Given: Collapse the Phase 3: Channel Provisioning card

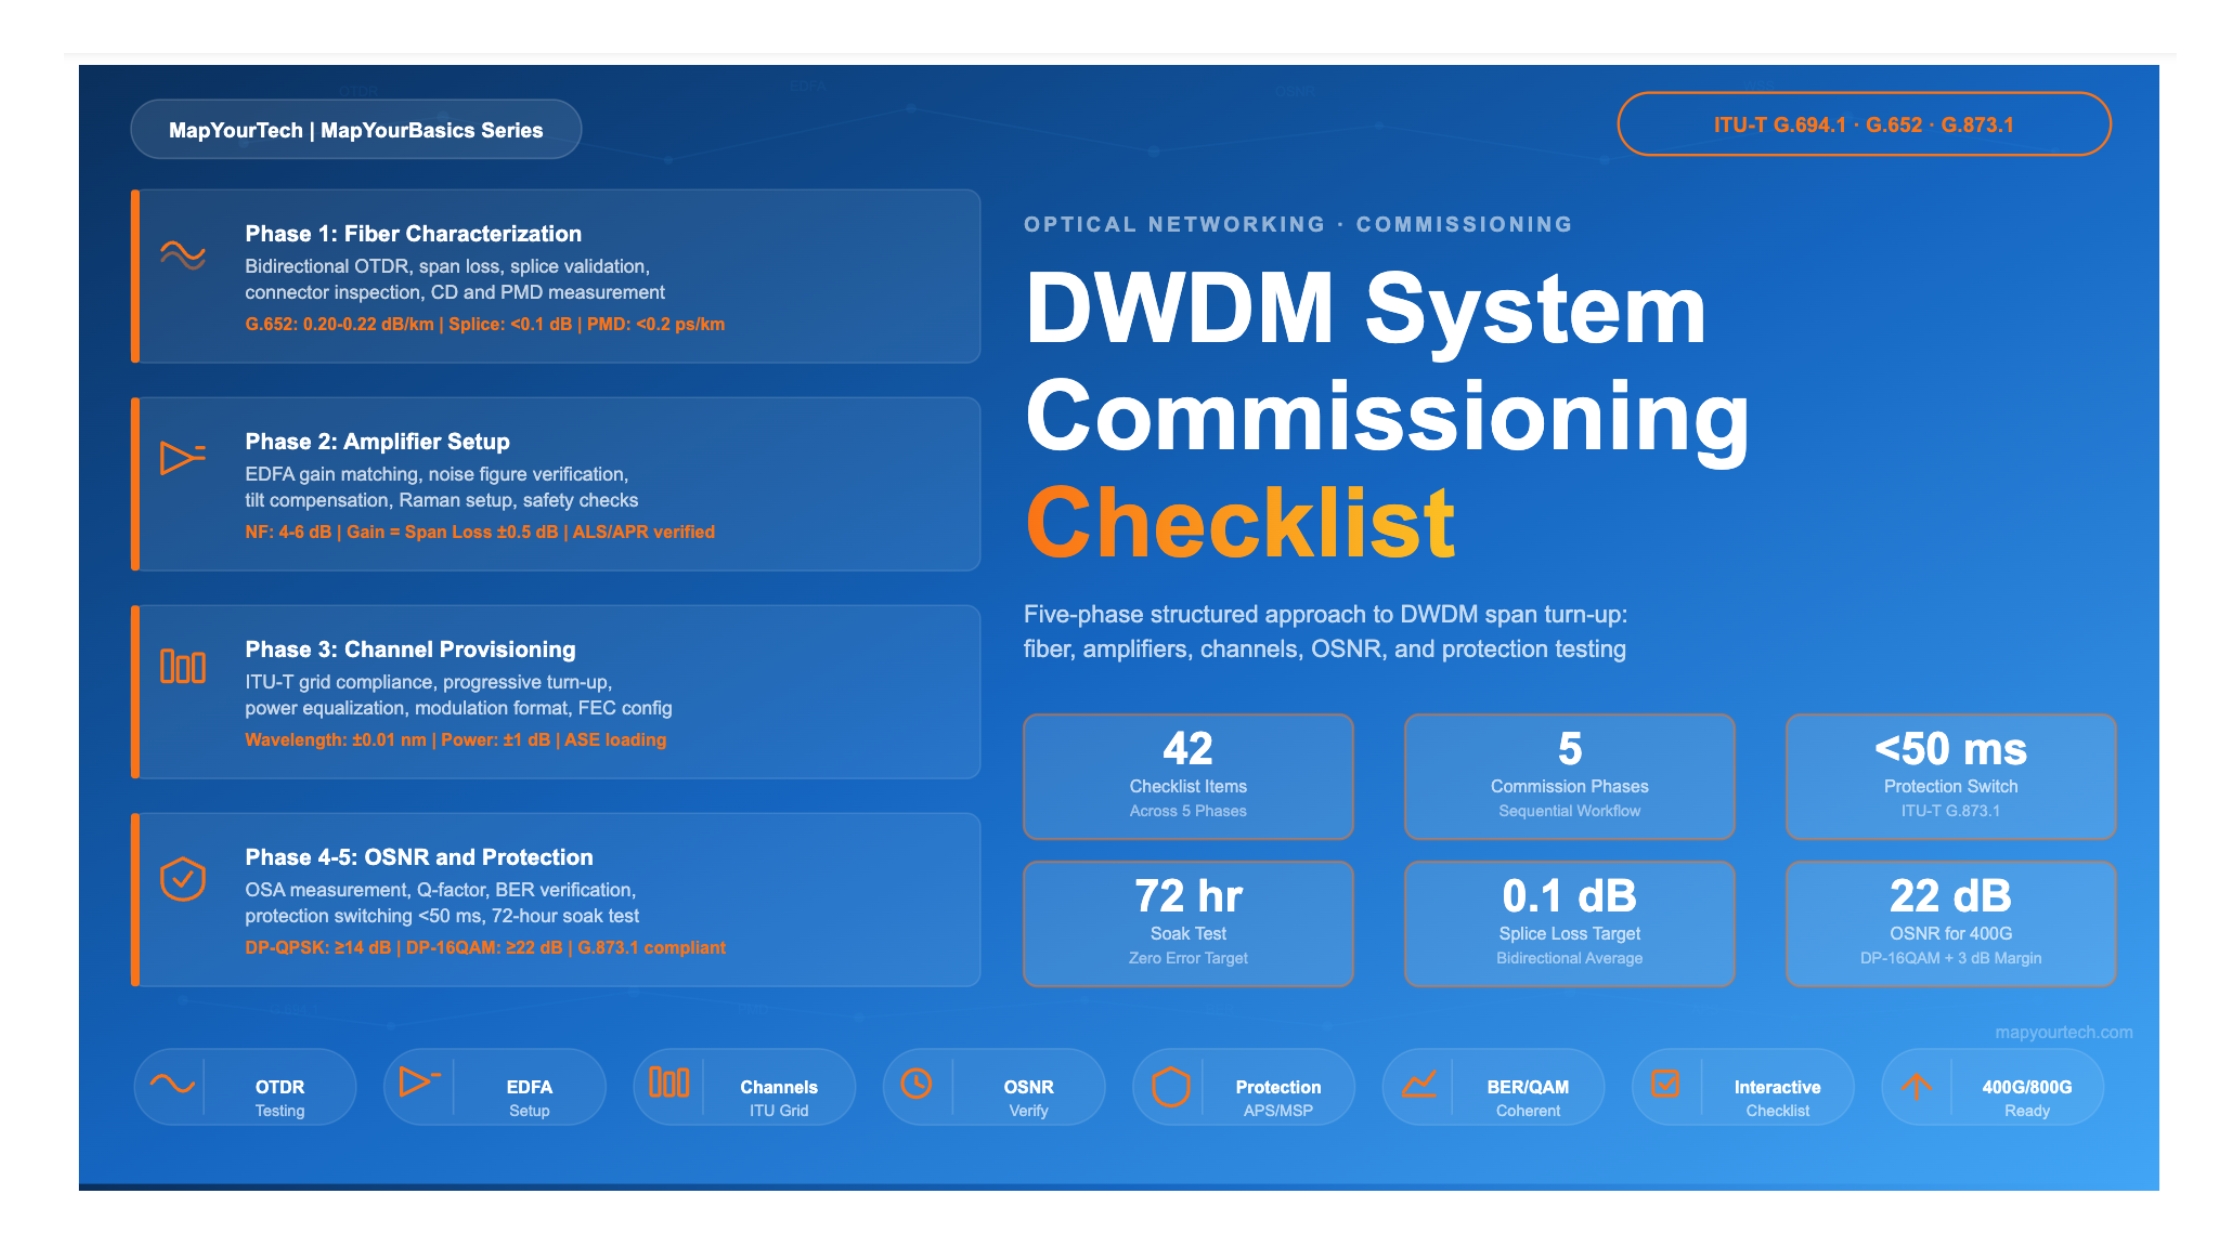Looking at the screenshot, I should click(x=556, y=692).
